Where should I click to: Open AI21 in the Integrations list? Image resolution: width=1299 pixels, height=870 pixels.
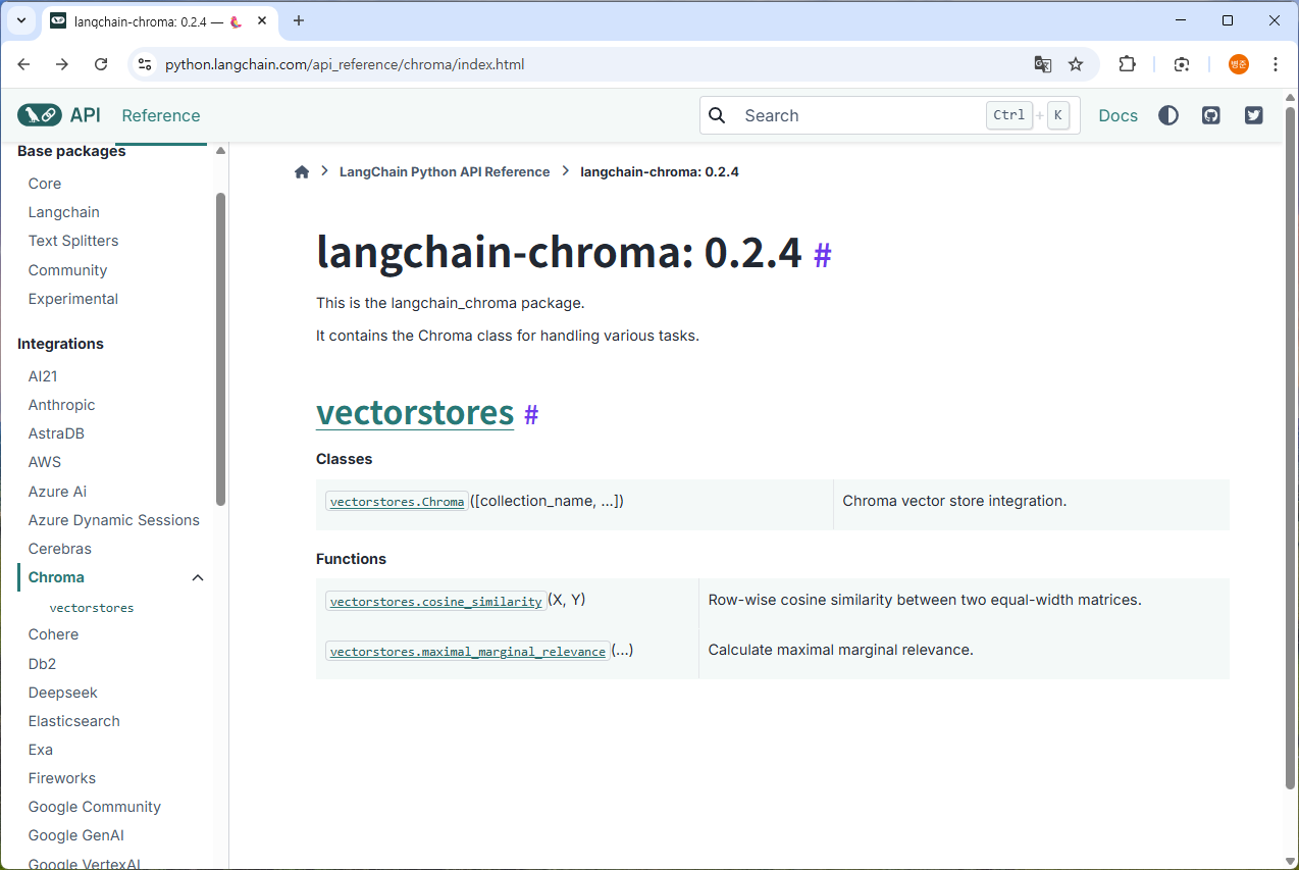[x=43, y=376]
